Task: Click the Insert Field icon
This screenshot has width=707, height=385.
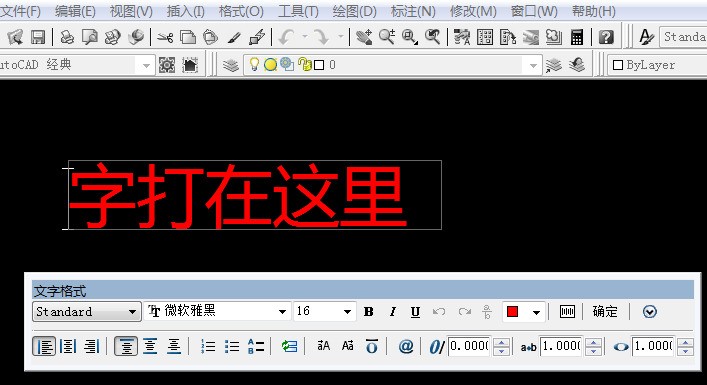Action: (x=289, y=346)
